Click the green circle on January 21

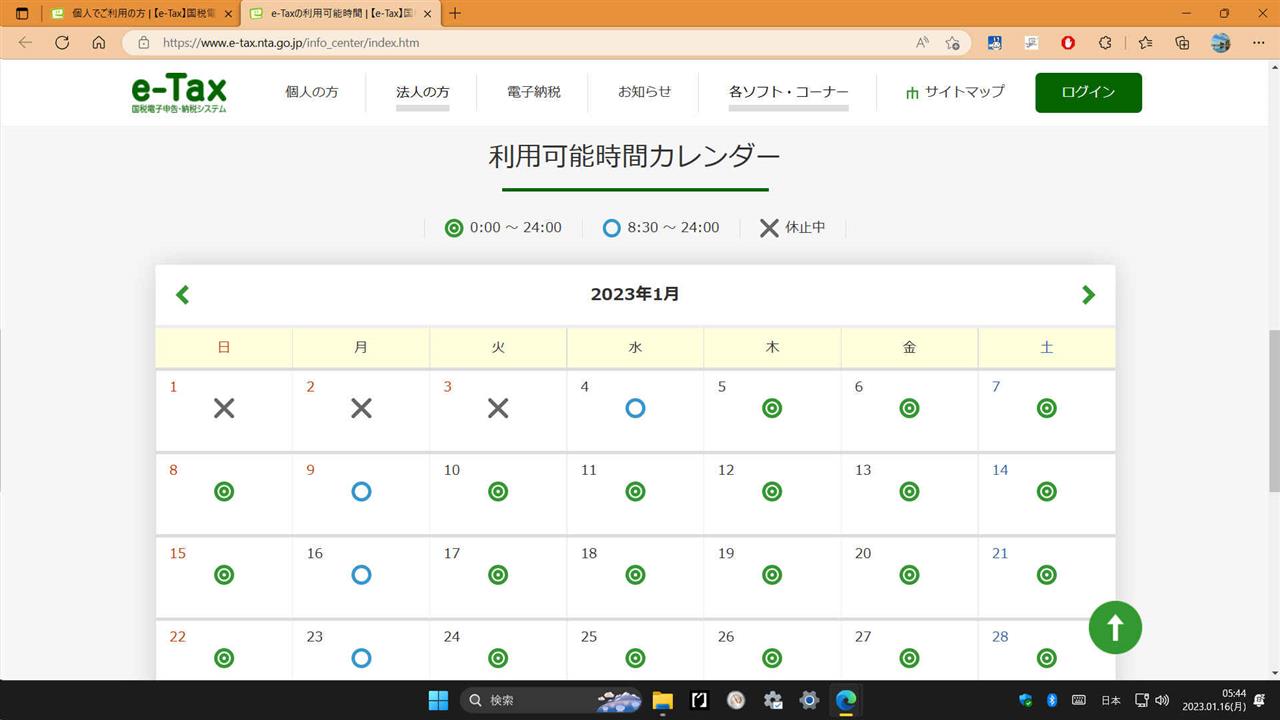tap(1046, 574)
